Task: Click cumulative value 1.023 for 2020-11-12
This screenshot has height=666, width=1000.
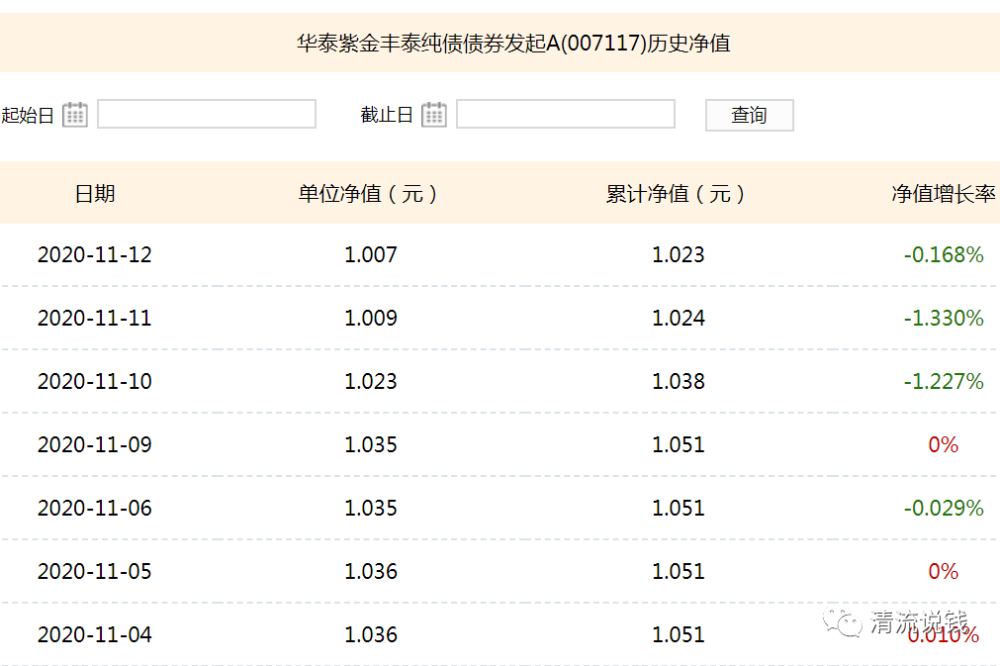Action: (x=678, y=255)
